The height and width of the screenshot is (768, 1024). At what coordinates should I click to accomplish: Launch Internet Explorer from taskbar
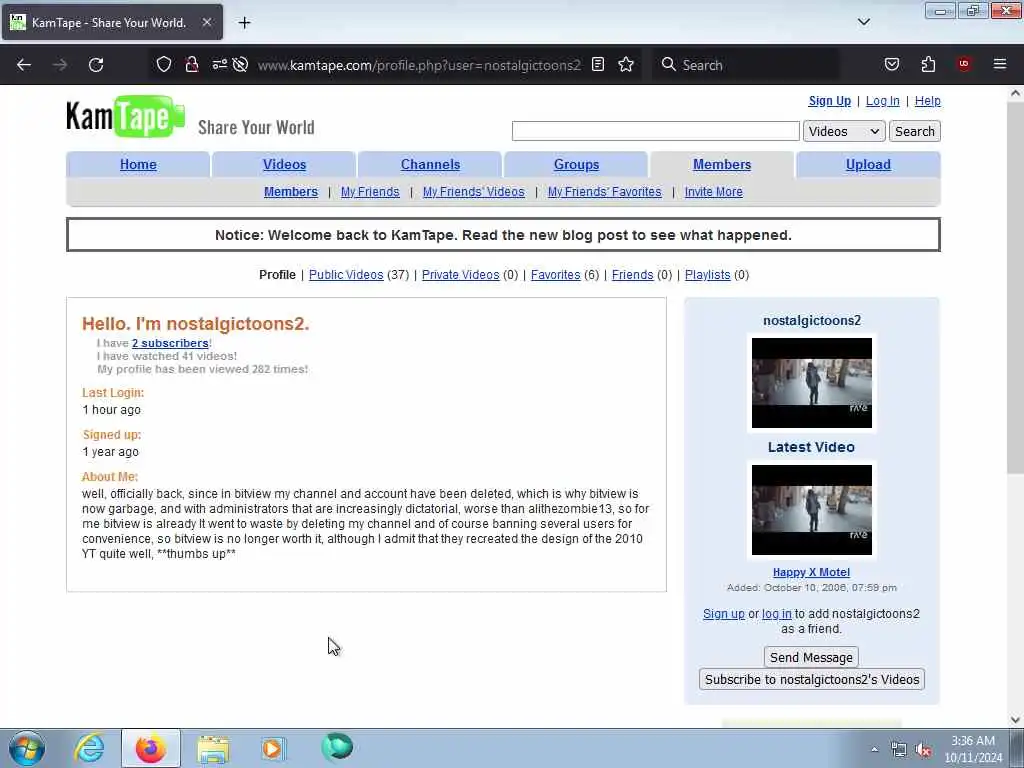coord(89,748)
